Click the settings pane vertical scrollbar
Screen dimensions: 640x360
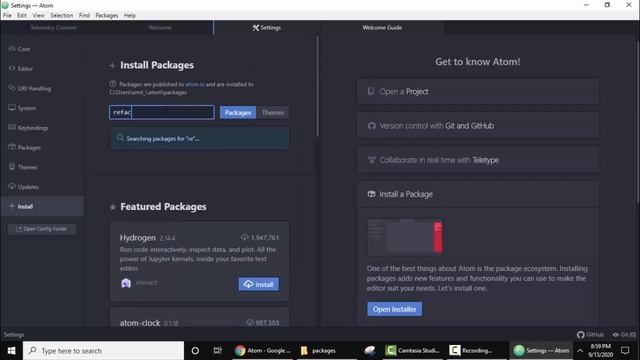pyautogui.click(x=317, y=87)
